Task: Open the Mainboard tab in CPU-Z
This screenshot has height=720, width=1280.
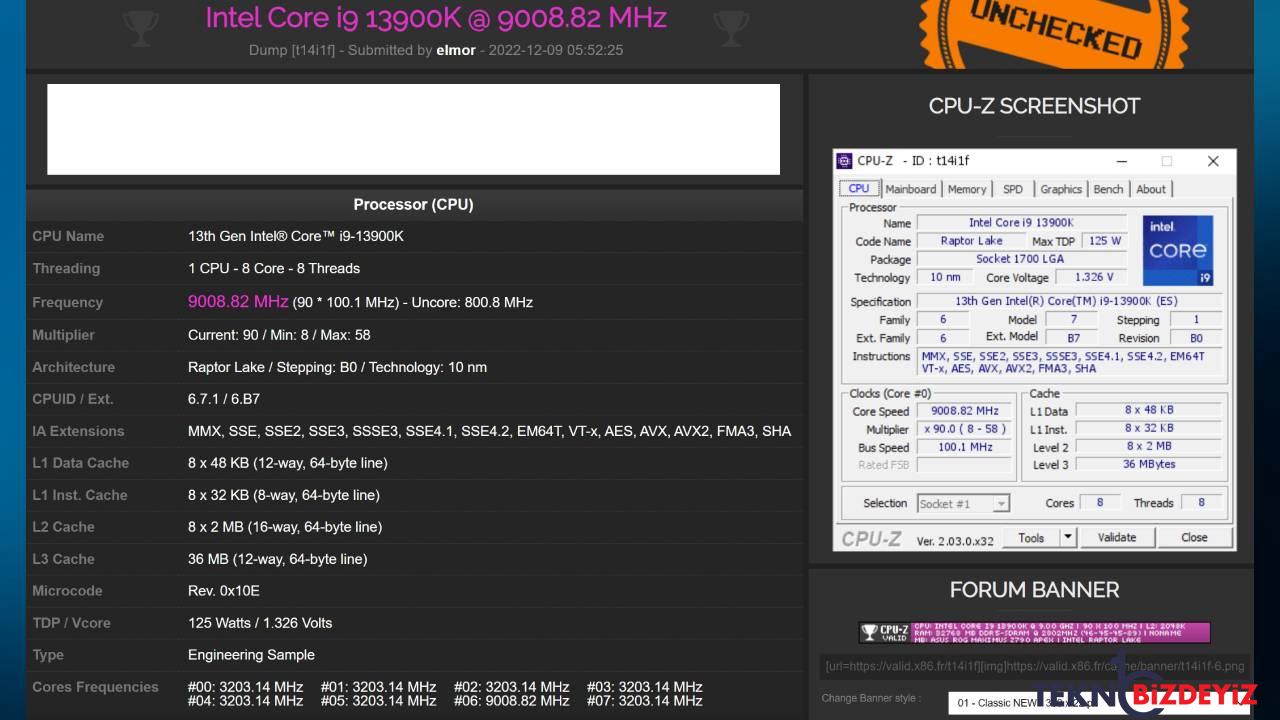Action: (911, 189)
